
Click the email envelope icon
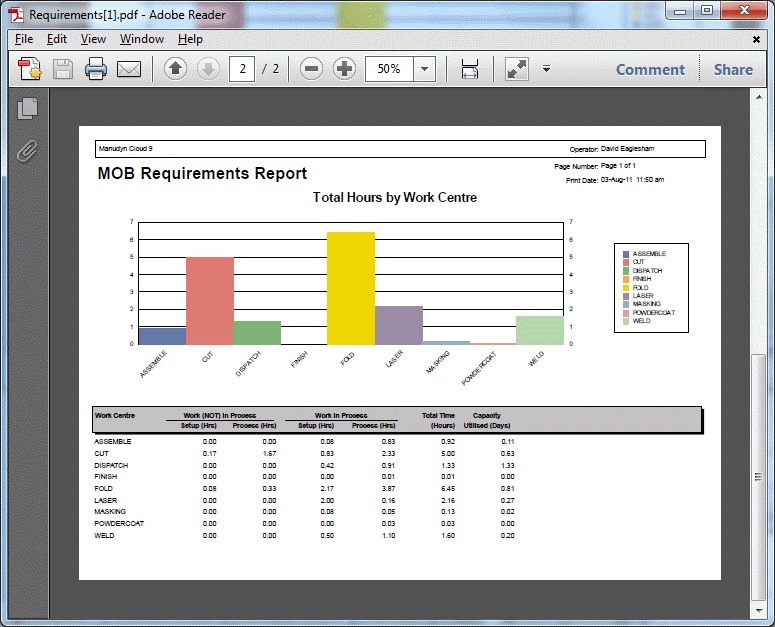pos(129,69)
